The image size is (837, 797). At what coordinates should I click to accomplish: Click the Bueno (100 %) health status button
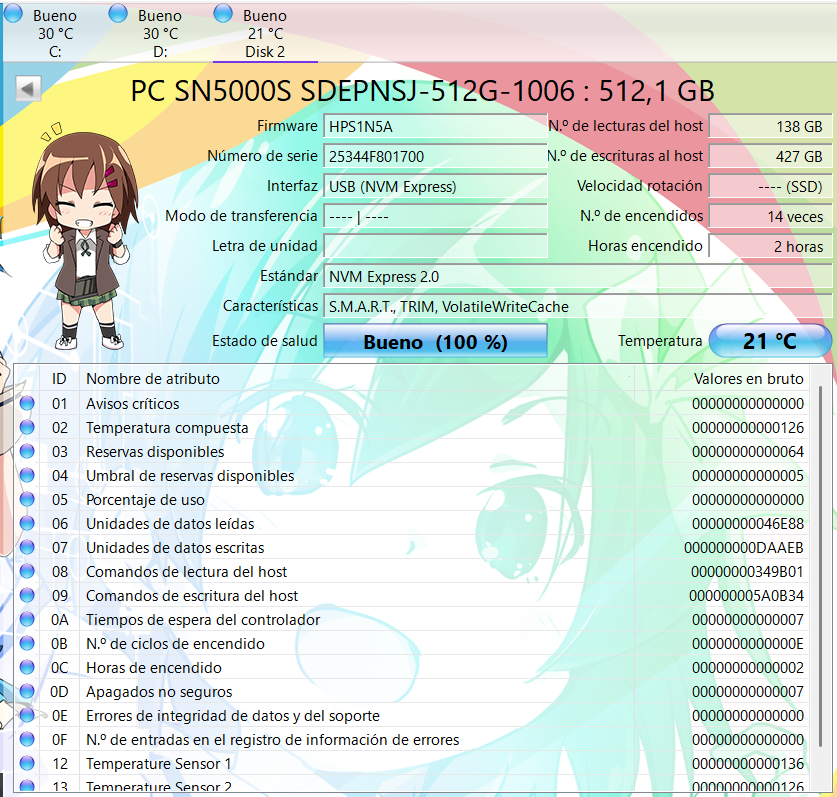click(x=435, y=341)
